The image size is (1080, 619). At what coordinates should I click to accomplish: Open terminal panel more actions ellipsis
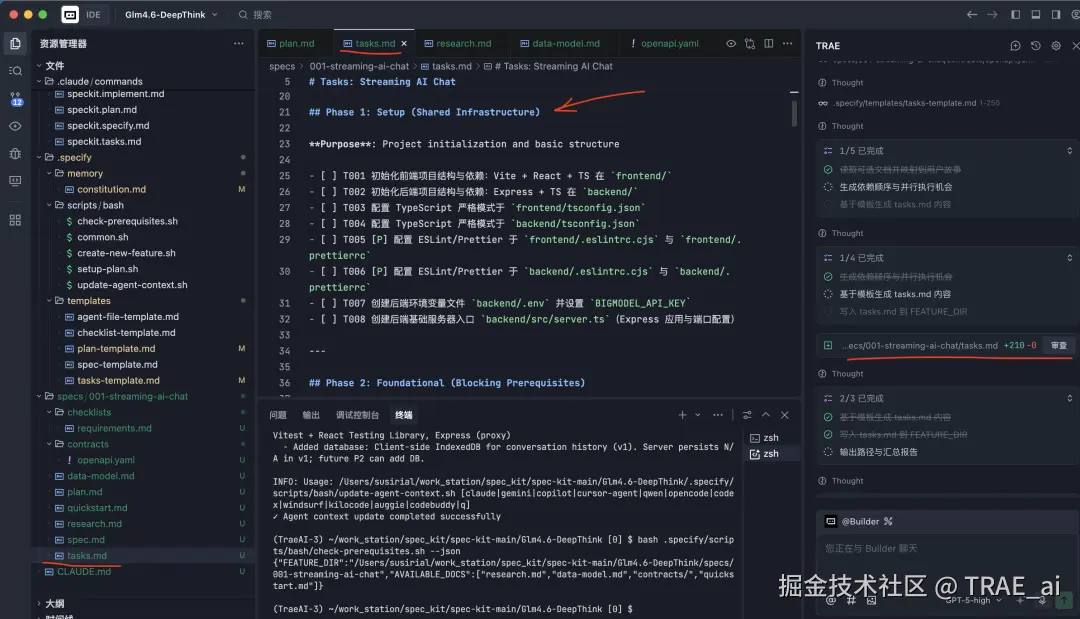click(x=718, y=415)
